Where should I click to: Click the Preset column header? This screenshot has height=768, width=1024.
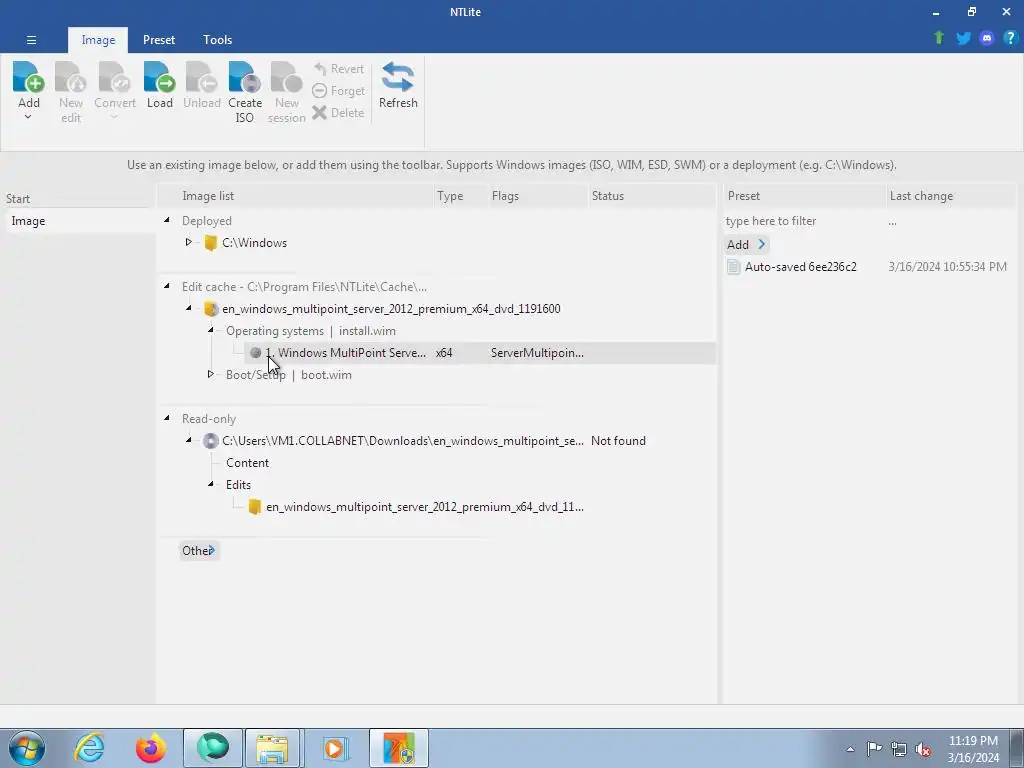805,196
